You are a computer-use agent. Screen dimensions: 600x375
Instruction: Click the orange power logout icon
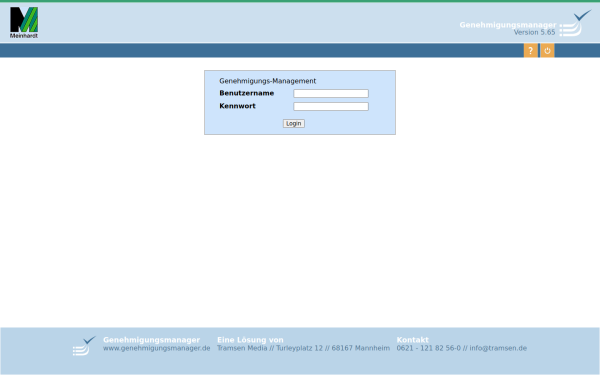point(547,51)
